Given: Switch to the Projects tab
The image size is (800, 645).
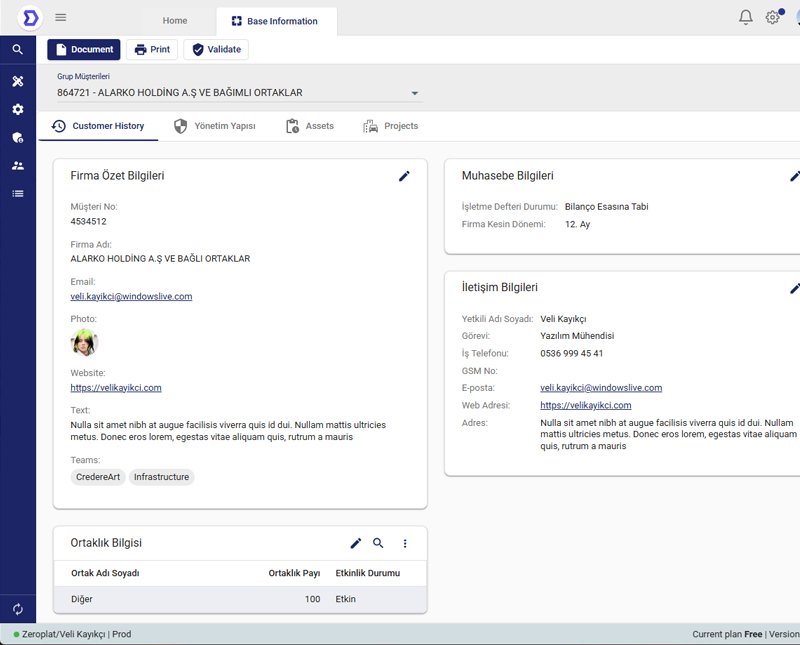Looking at the screenshot, I should coord(390,126).
